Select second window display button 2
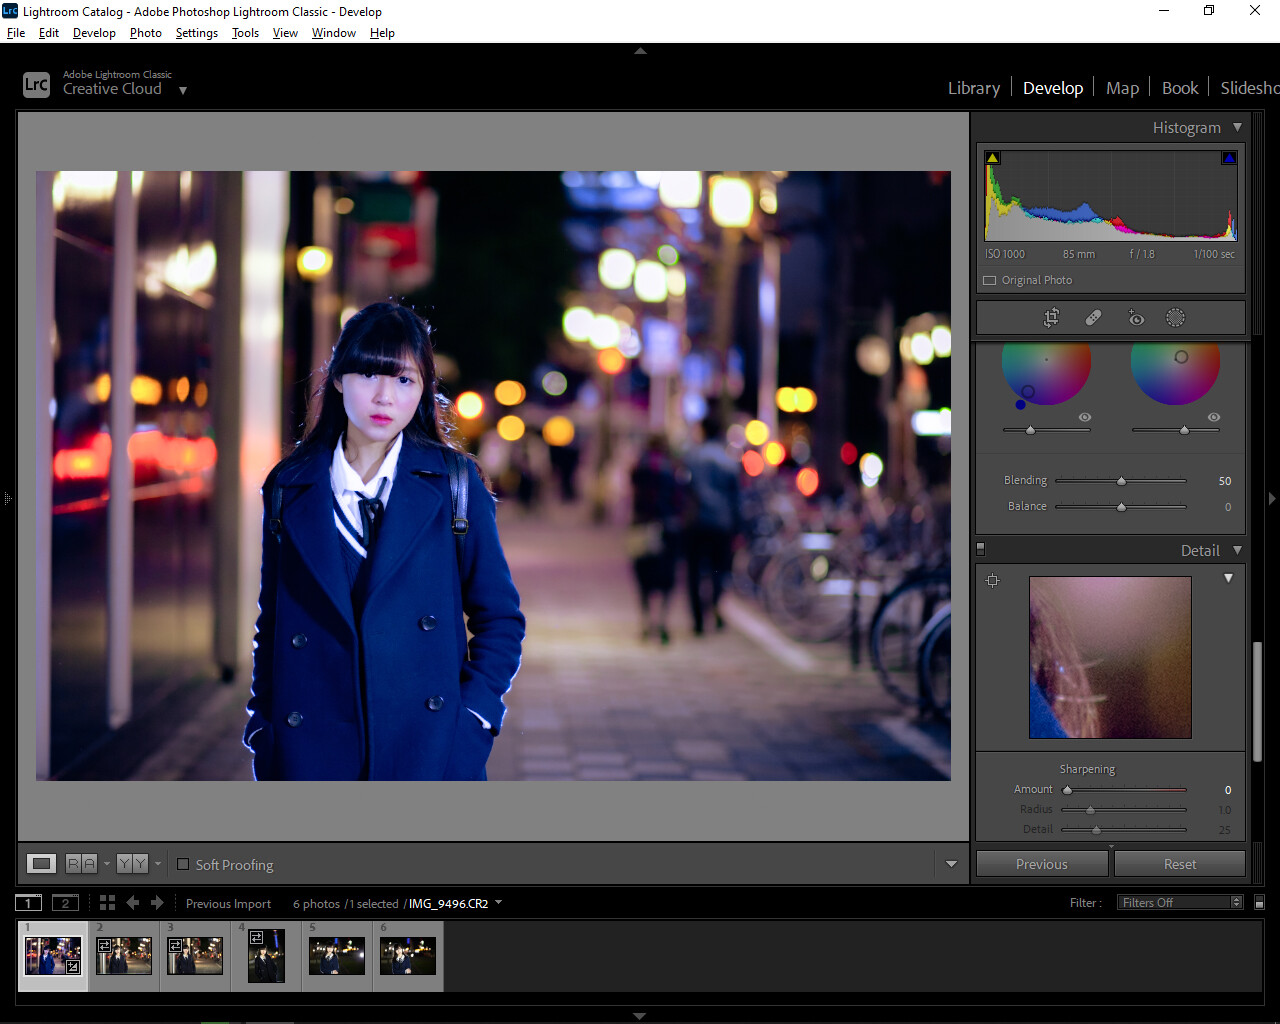The width and height of the screenshot is (1280, 1024). (x=65, y=903)
